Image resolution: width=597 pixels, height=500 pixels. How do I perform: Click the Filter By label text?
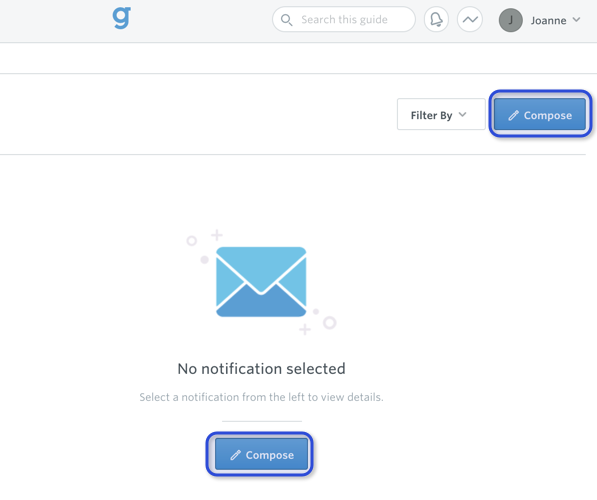(431, 115)
